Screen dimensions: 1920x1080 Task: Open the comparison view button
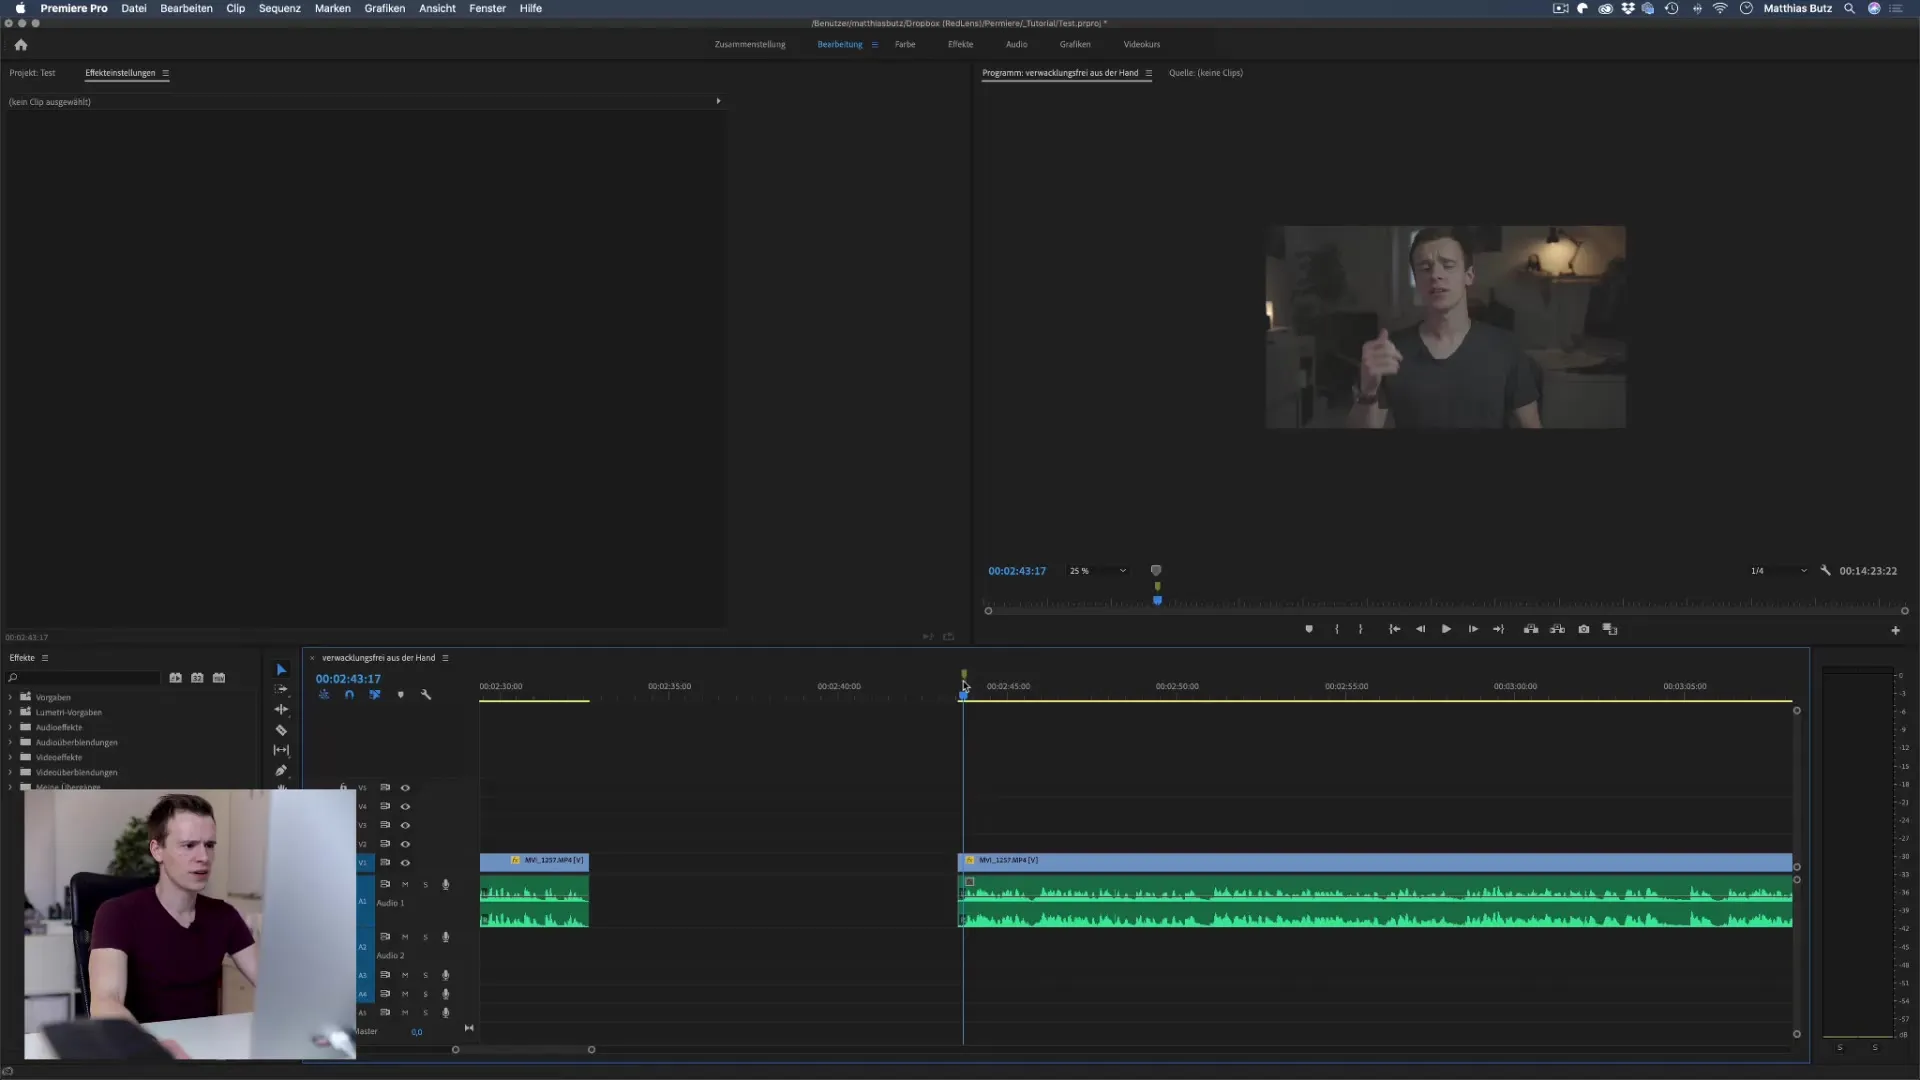1610,629
